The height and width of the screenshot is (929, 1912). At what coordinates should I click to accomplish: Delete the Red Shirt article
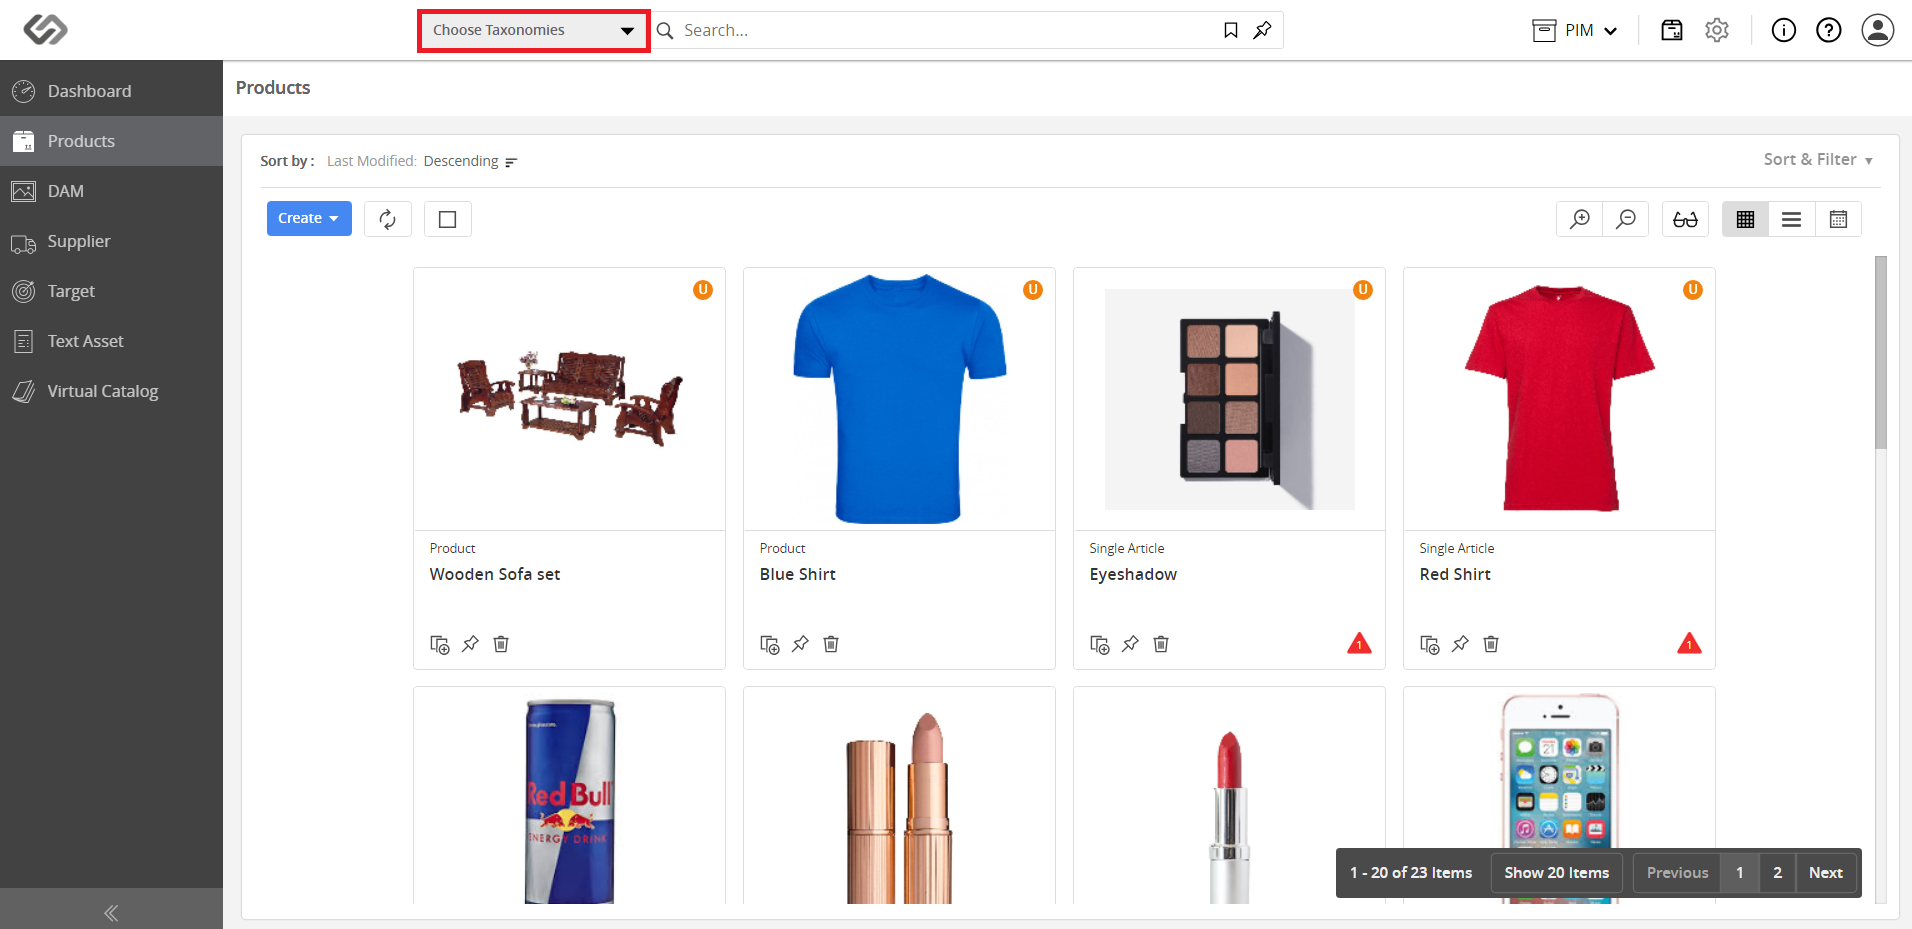1491,644
